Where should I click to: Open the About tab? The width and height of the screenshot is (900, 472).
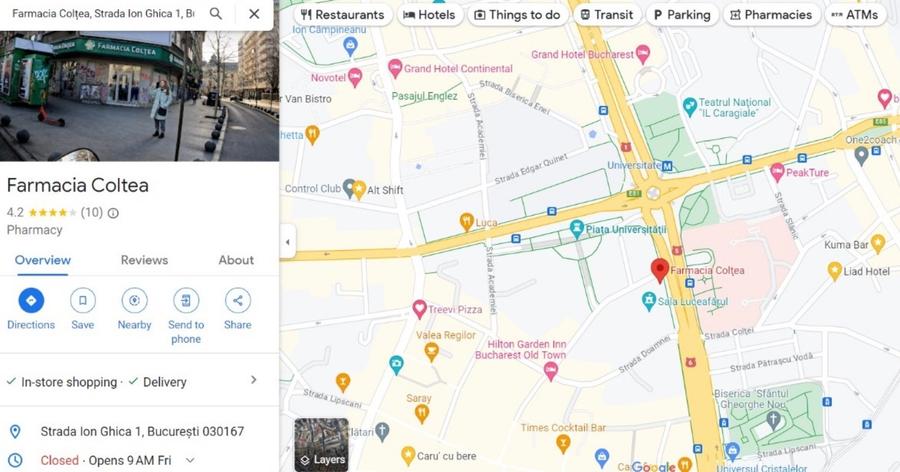tap(236, 260)
